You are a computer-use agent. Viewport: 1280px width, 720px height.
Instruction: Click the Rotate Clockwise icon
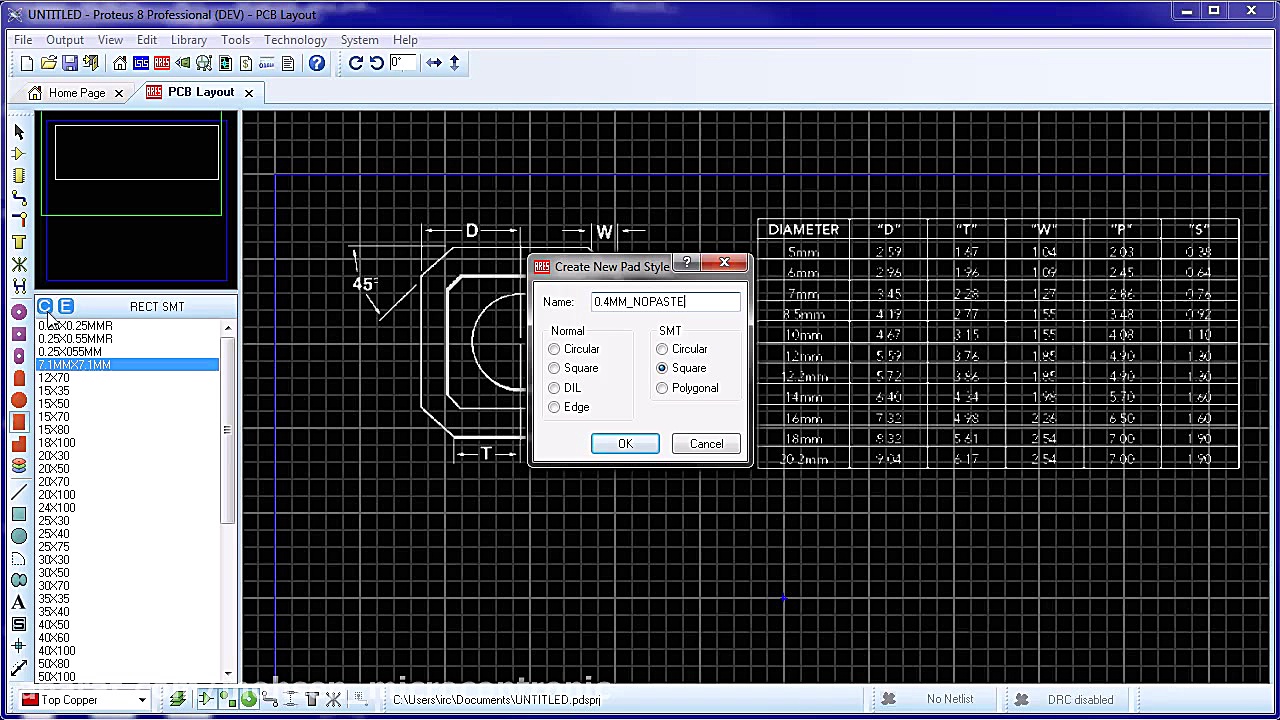click(355, 63)
